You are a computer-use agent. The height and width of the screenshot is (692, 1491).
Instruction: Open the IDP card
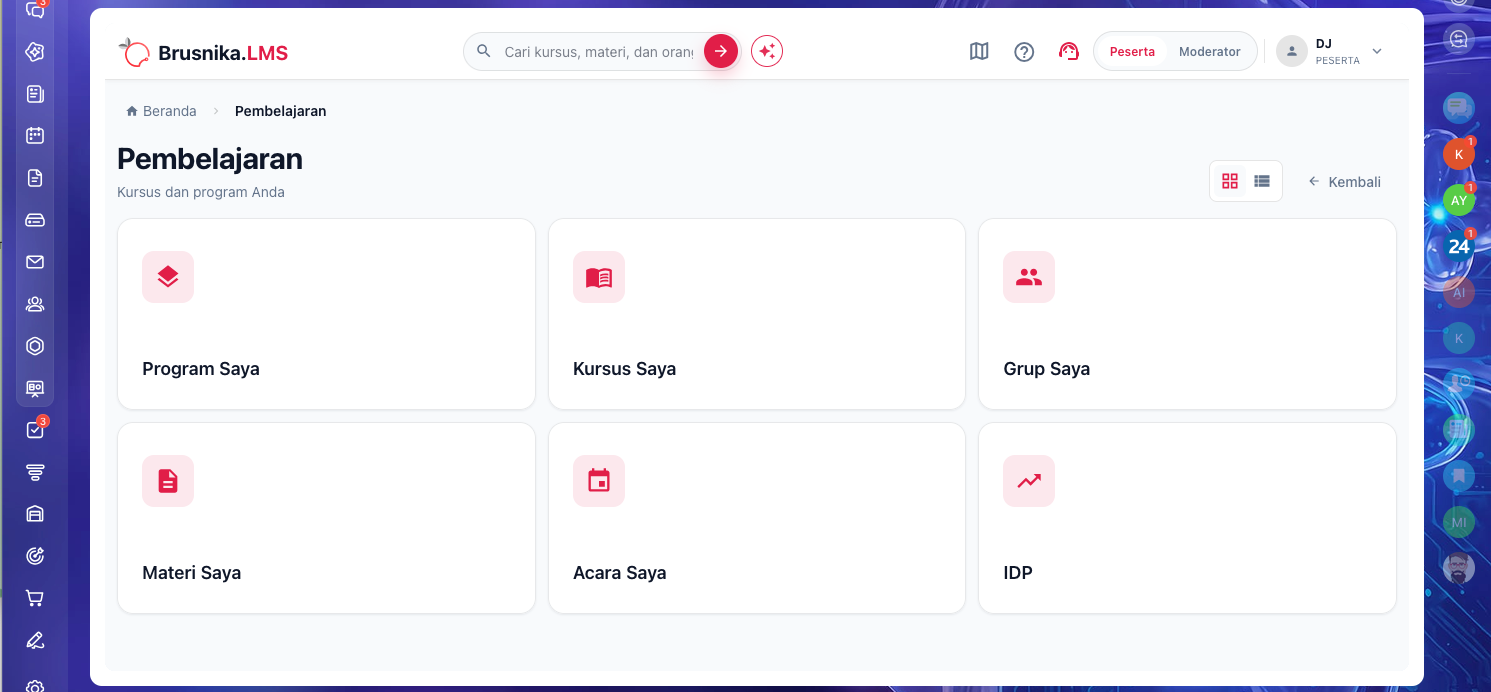point(1187,518)
